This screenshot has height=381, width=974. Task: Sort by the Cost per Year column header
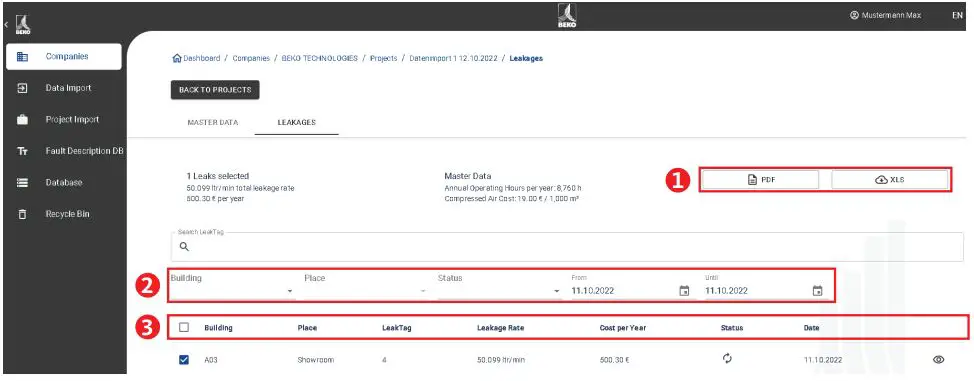(622, 328)
